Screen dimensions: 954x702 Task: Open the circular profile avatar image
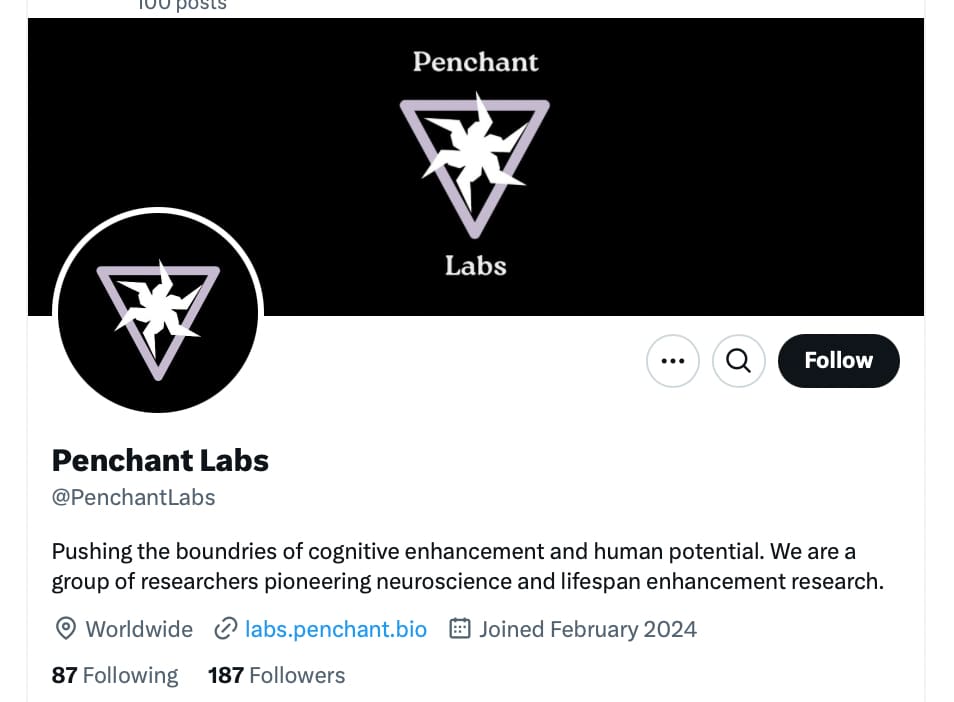click(158, 313)
